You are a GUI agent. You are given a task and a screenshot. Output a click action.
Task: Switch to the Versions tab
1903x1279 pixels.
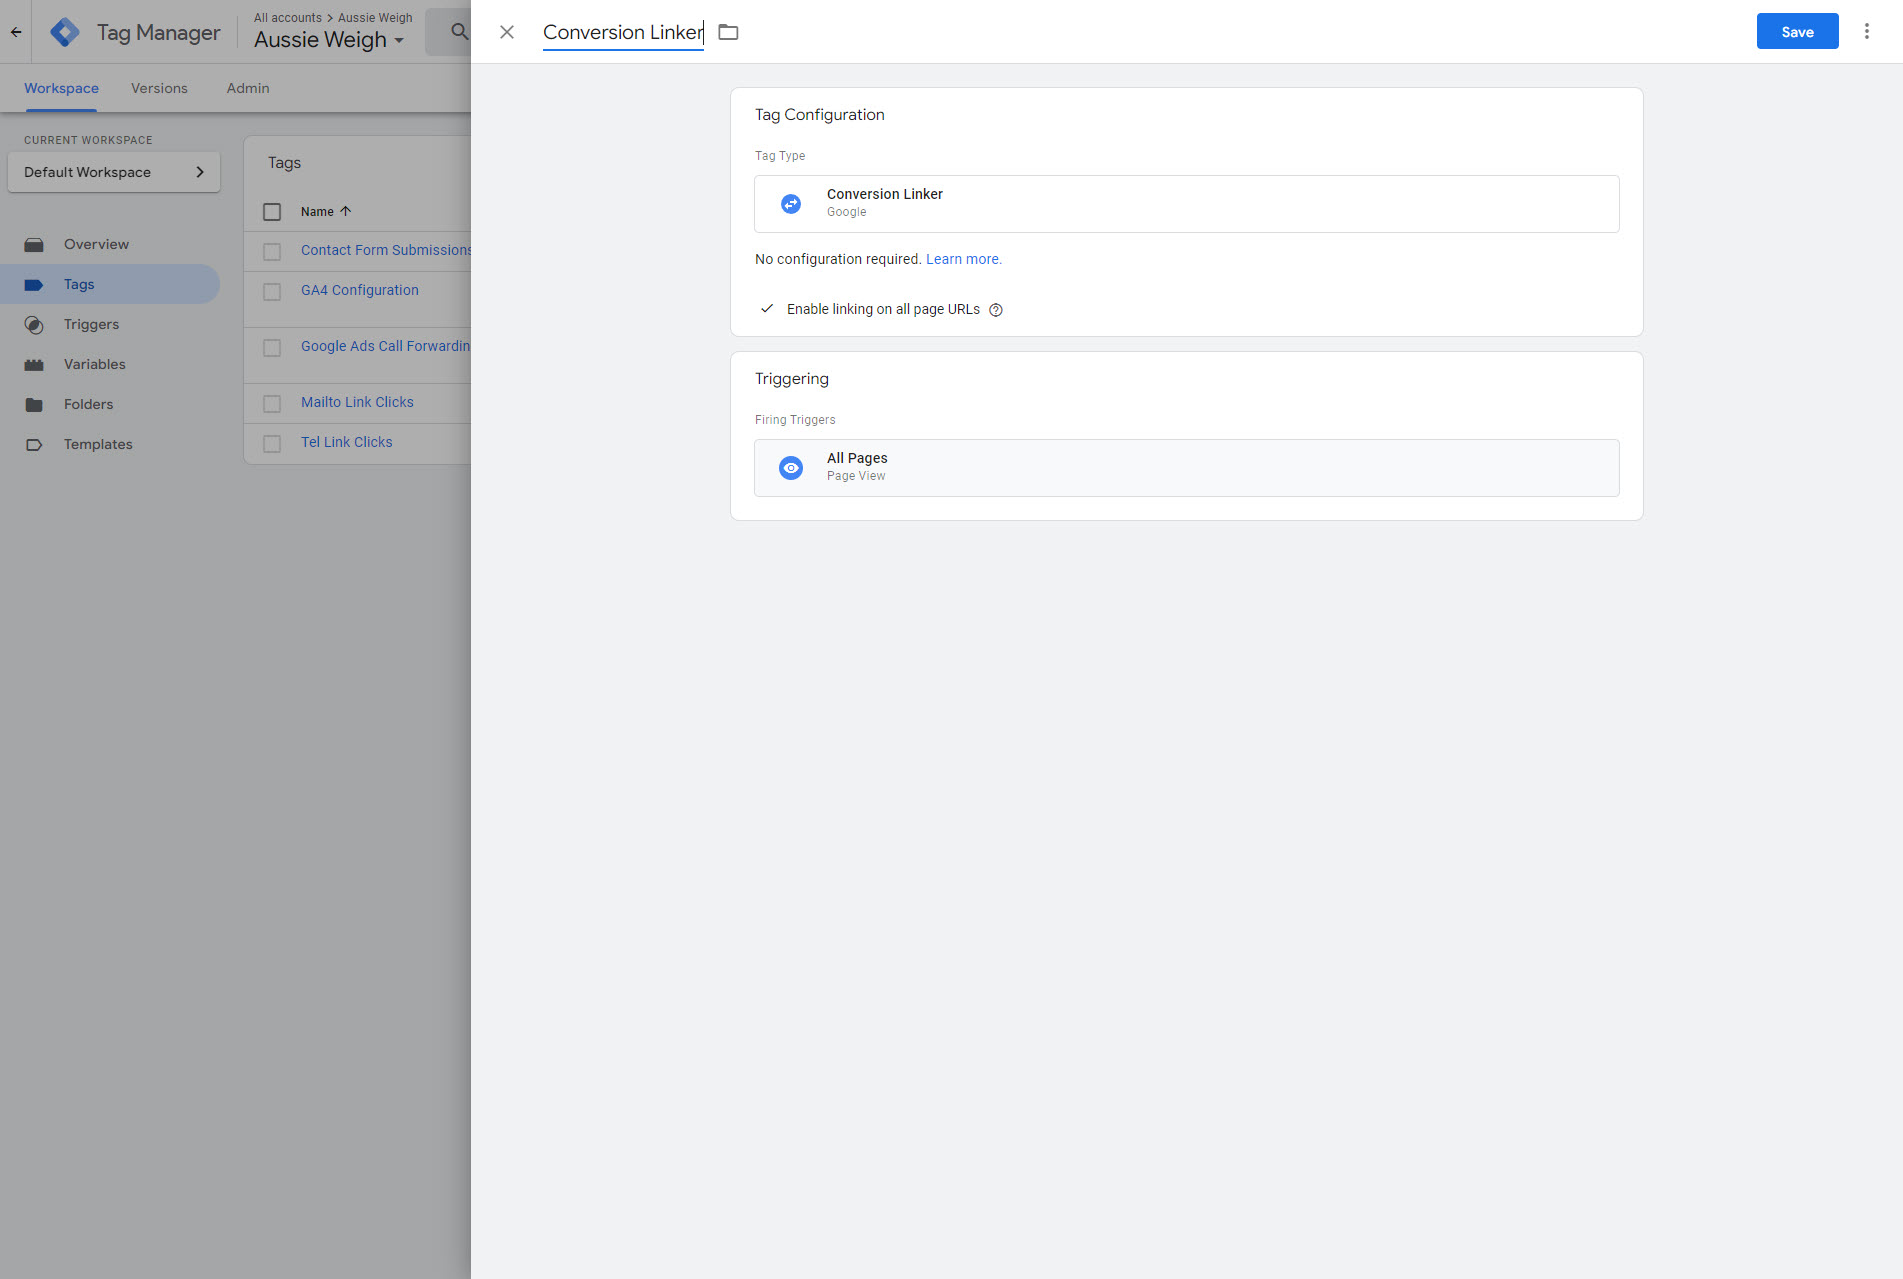click(x=159, y=88)
